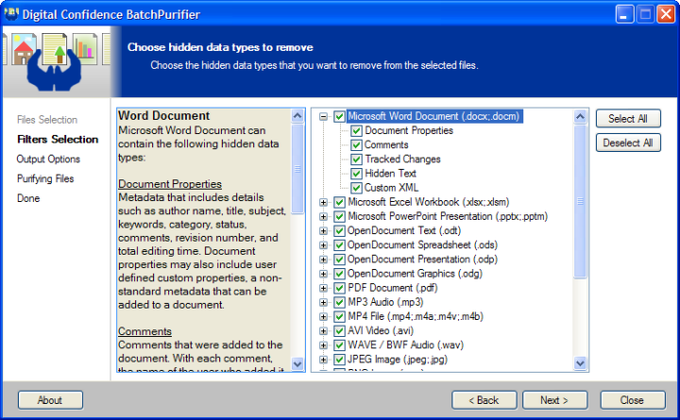Toggle the Comments checkbox
The image size is (680, 420).
(356, 145)
